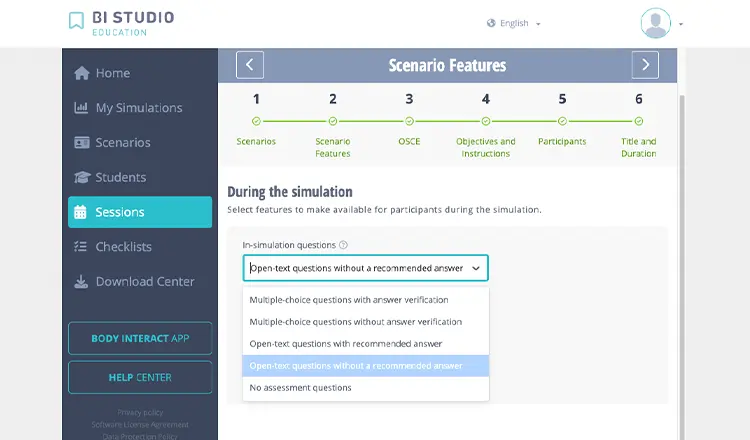
Task: Select Multiple-choice questions with answer verification
Action: (349, 300)
